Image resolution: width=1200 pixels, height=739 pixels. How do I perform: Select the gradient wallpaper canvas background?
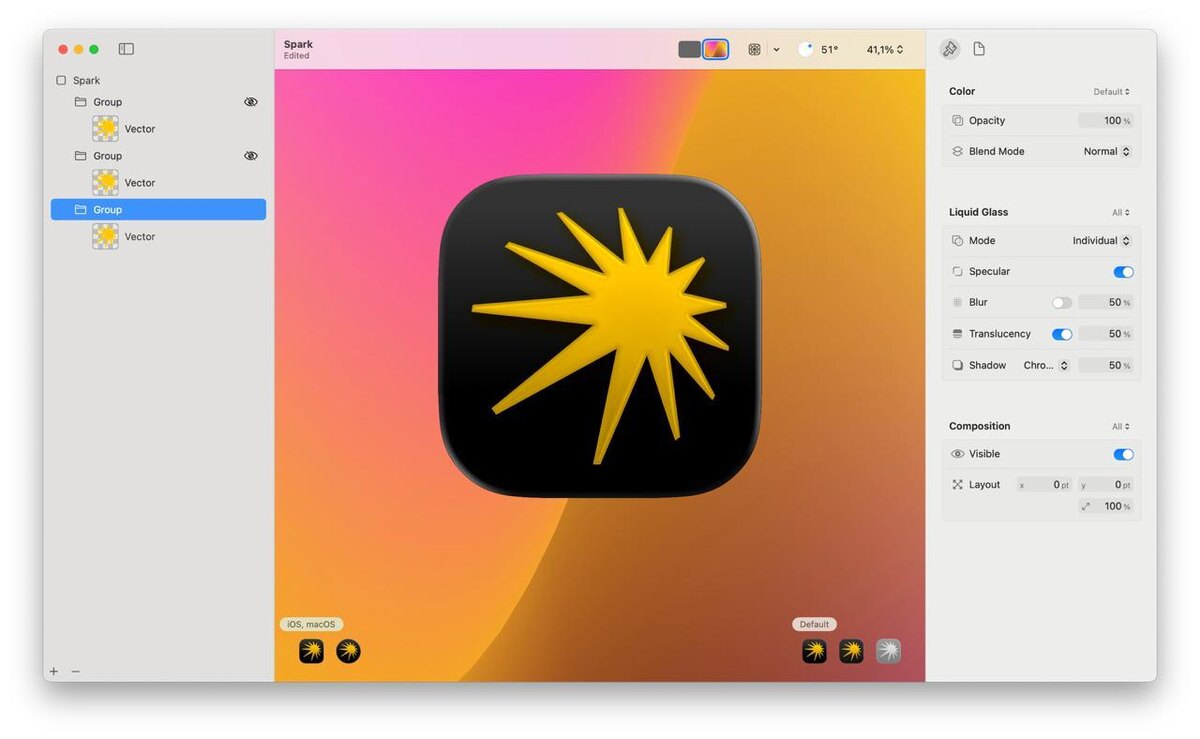(x=715, y=49)
